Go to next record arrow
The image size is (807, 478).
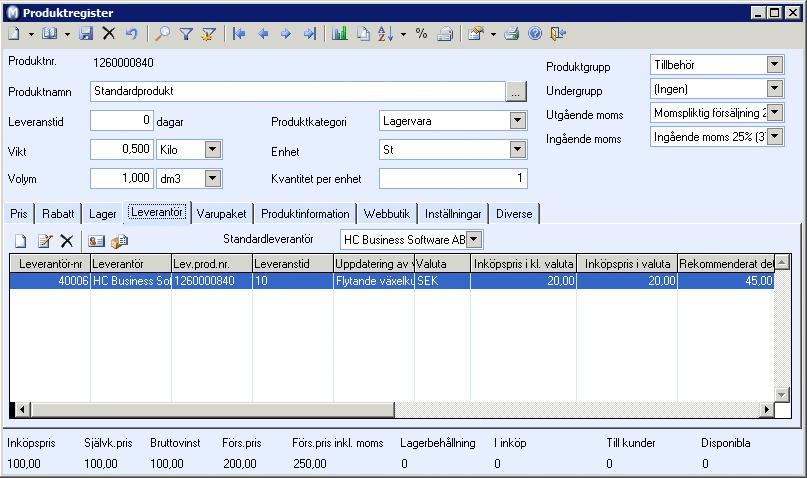coord(286,34)
